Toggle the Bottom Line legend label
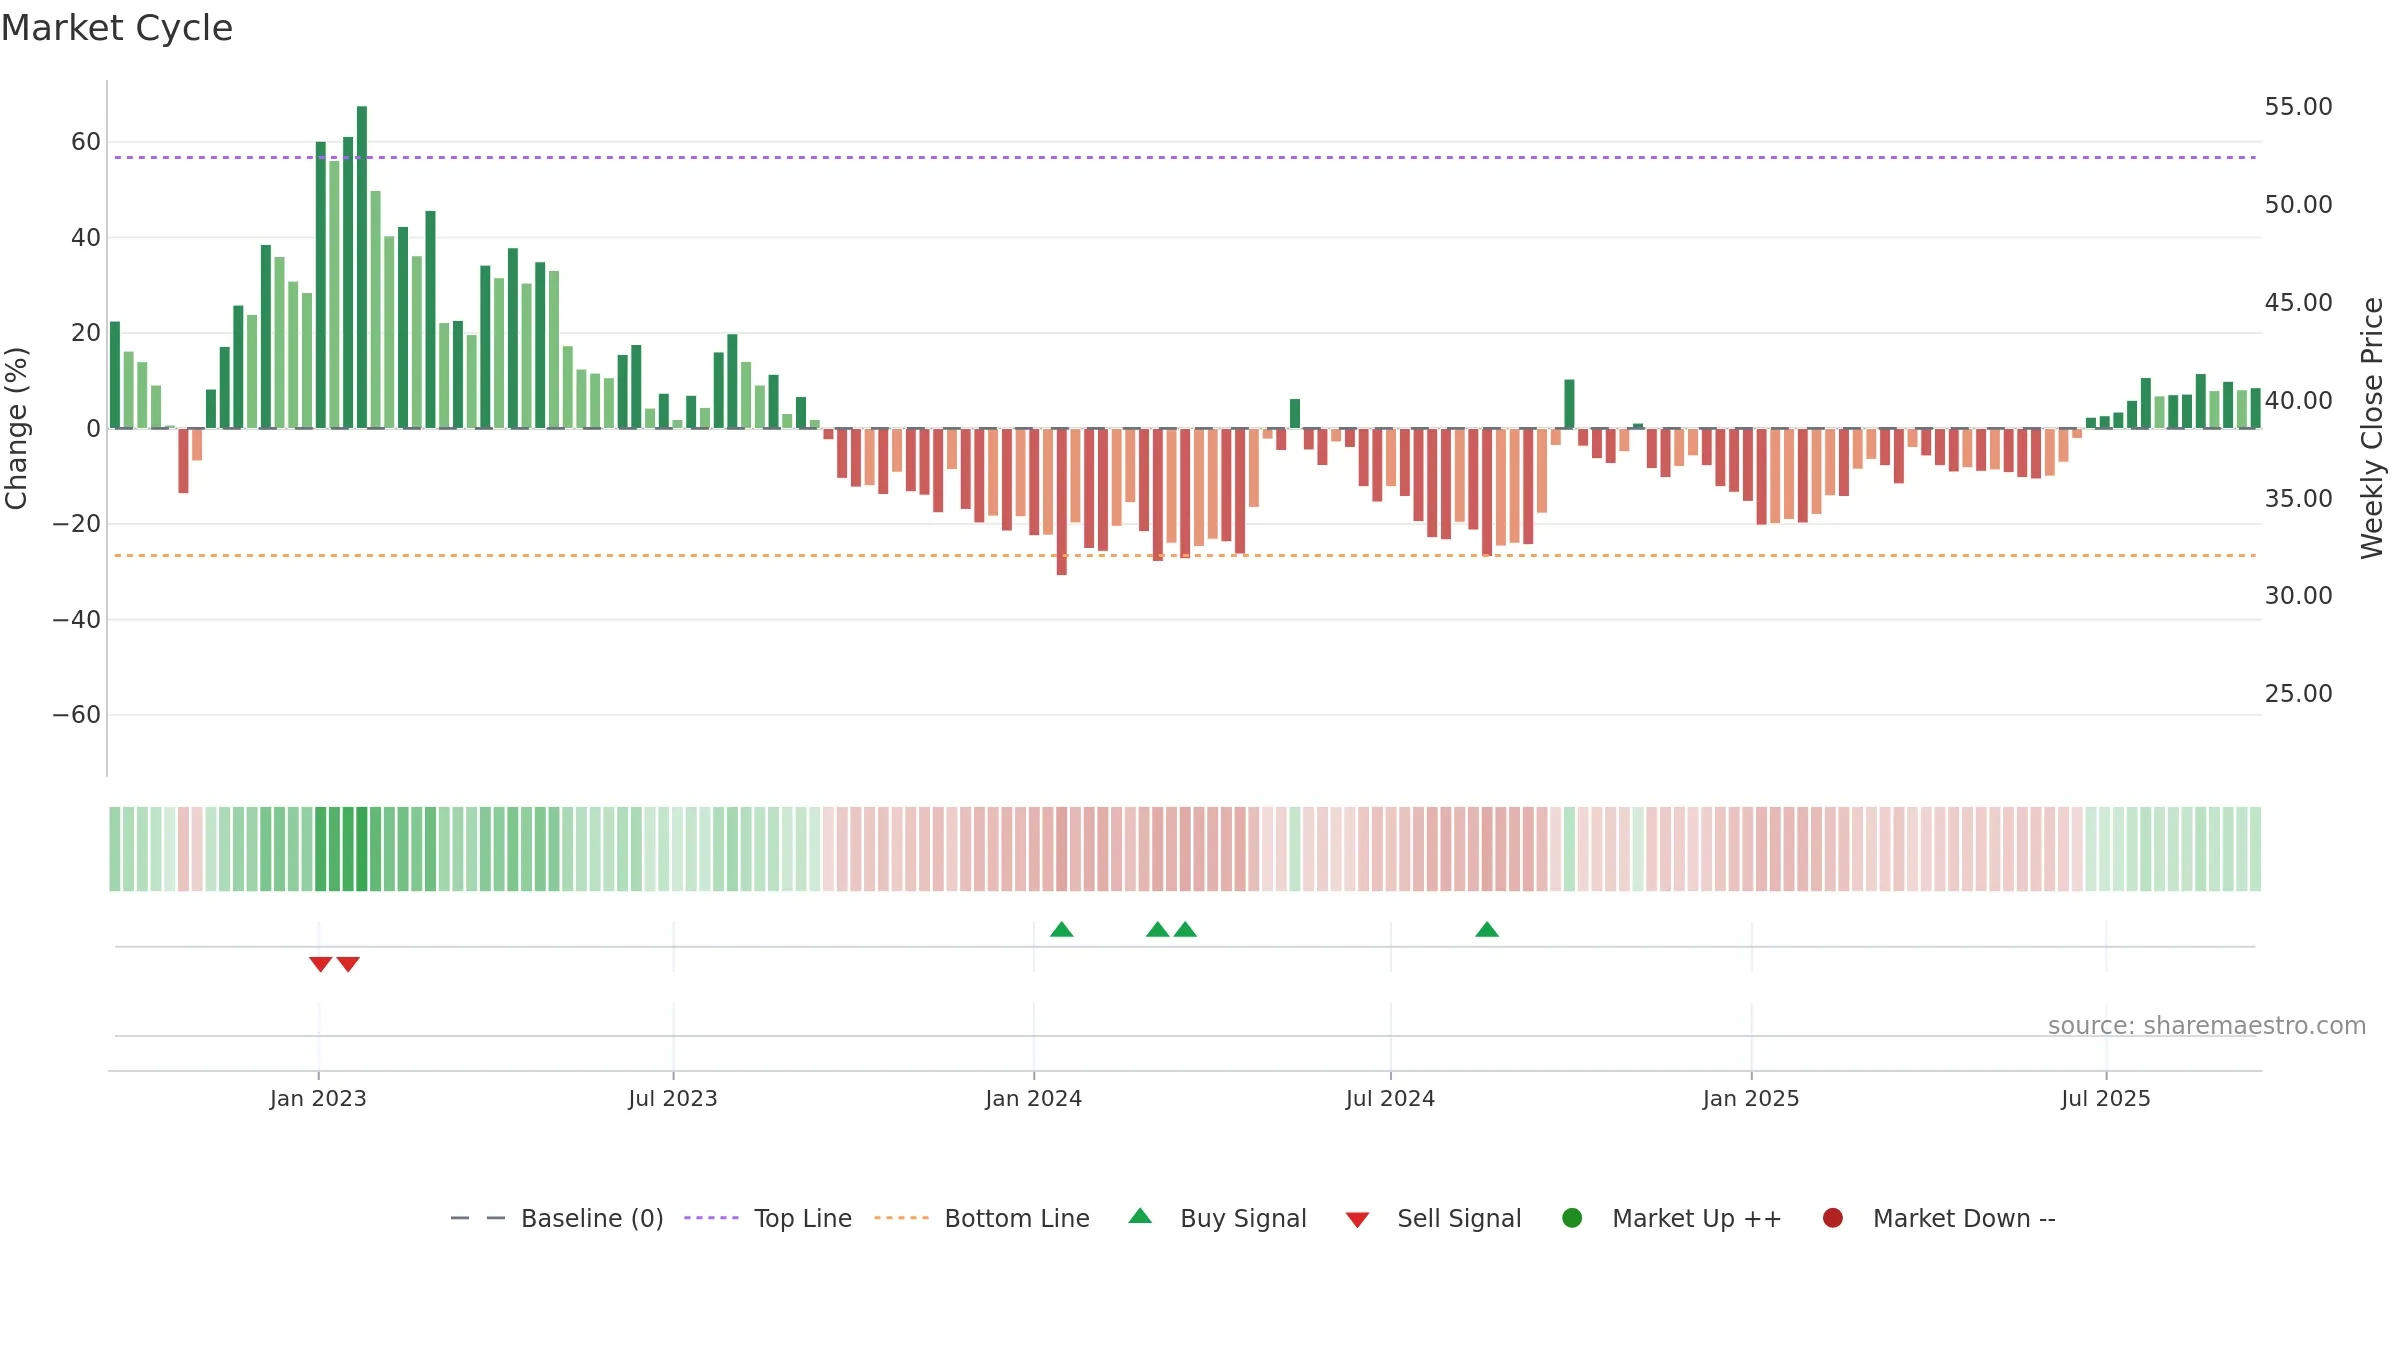2400x1350 pixels. pyautogui.click(x=1017, y=1218)
